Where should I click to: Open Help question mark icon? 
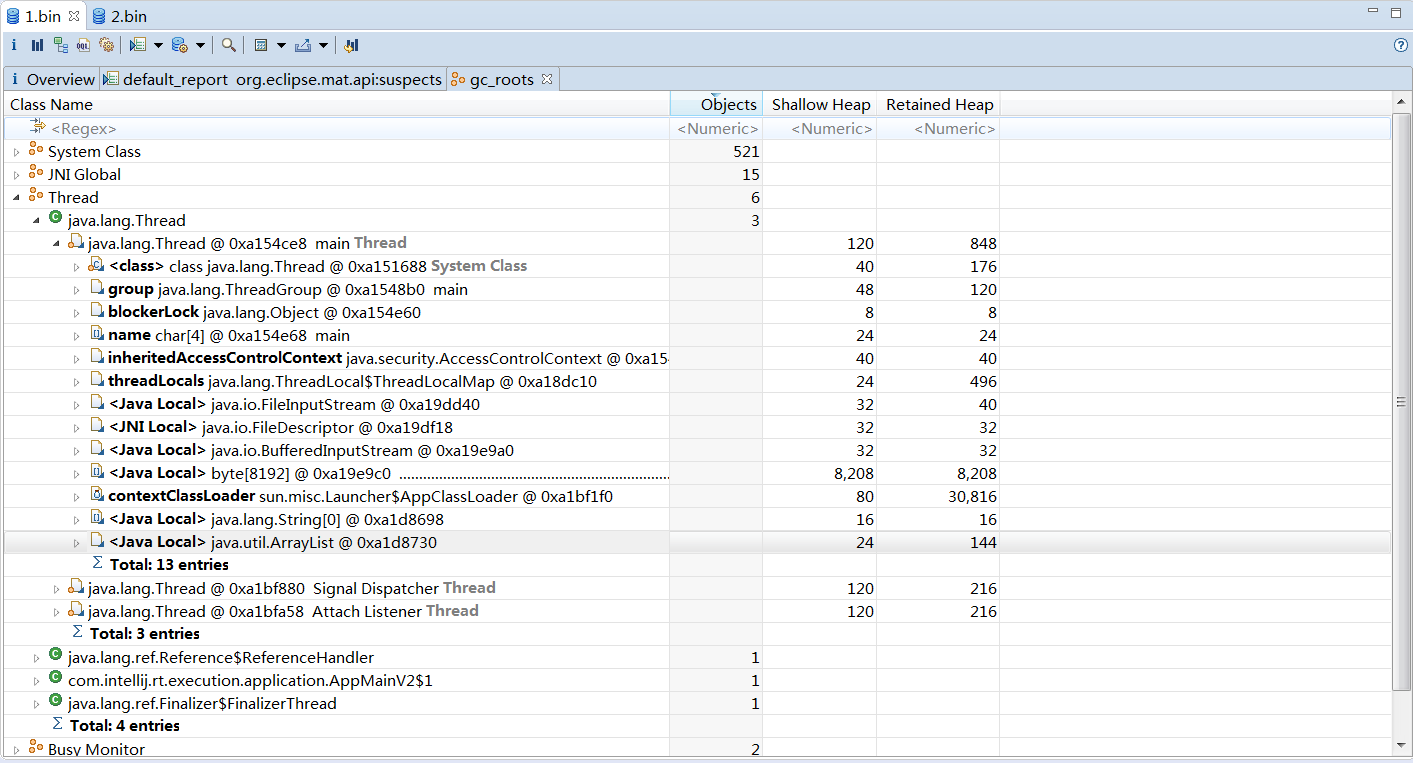[x=1401, y=45]
